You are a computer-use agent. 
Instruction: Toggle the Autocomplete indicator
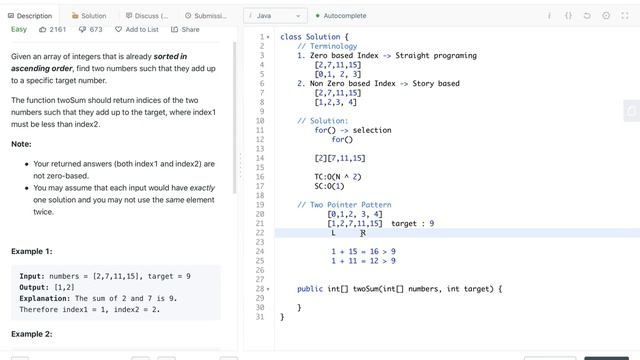coord(341,16)
